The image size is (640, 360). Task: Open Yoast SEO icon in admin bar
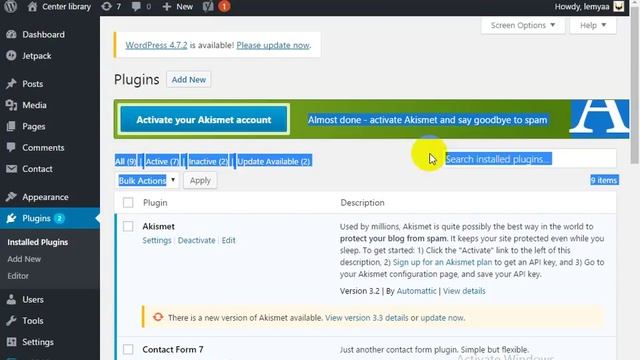pos(208,7)
